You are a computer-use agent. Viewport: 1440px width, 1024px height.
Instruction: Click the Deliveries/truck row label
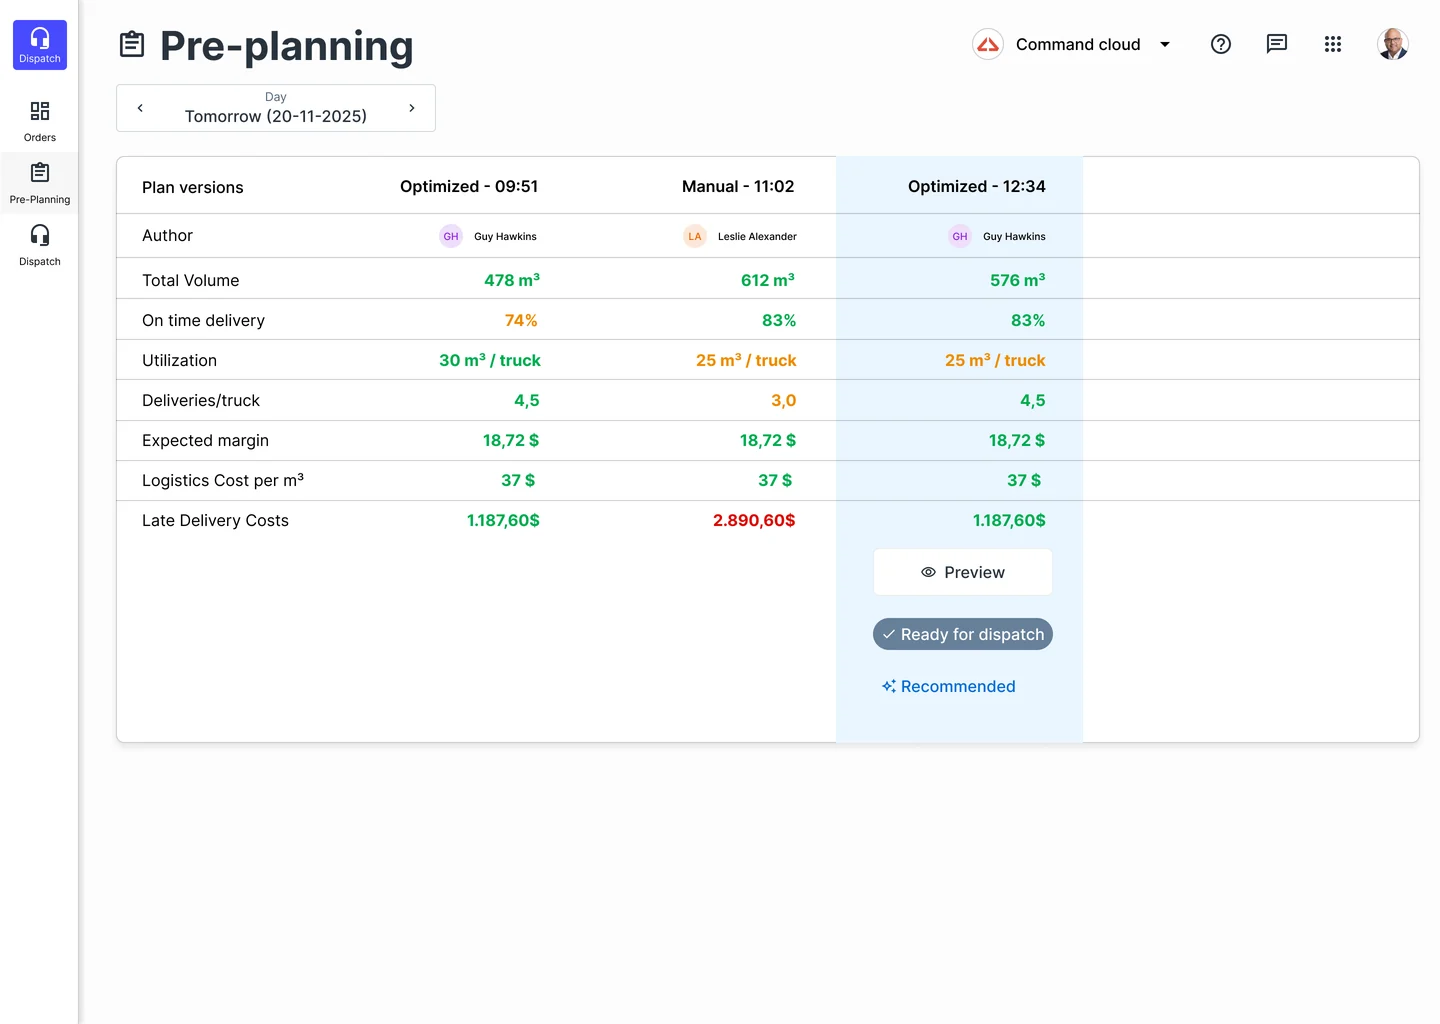click(x=201, y=400)
